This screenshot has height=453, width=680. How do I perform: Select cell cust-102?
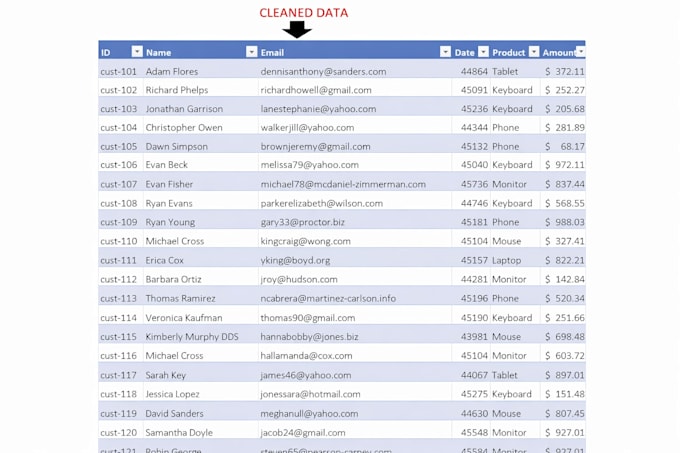118,90
